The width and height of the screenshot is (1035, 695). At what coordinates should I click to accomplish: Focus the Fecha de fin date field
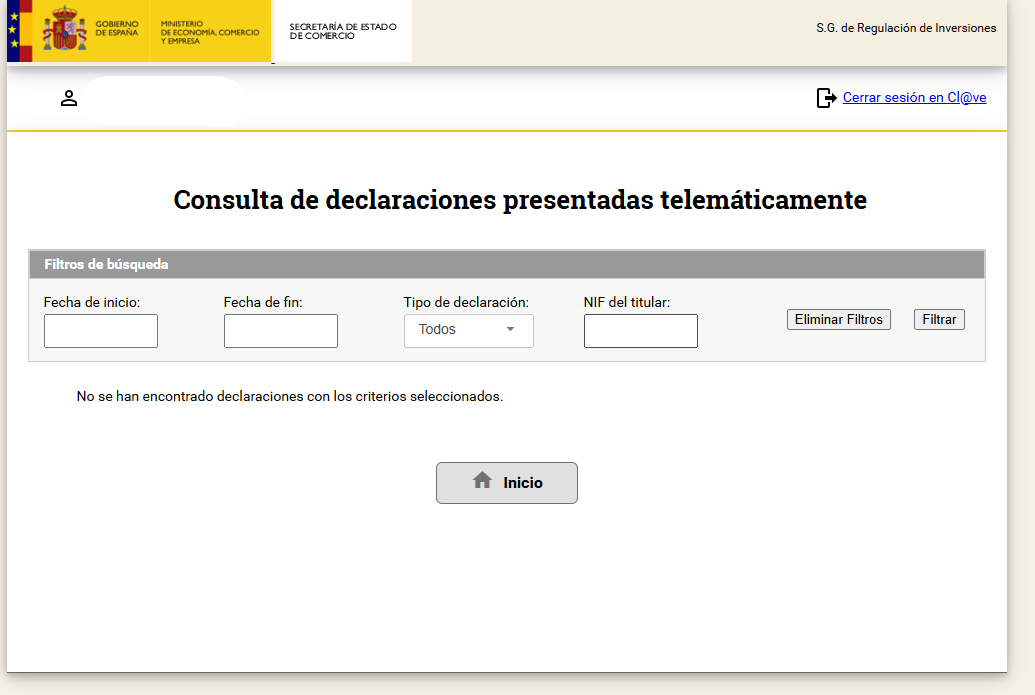tap(281, 331)
